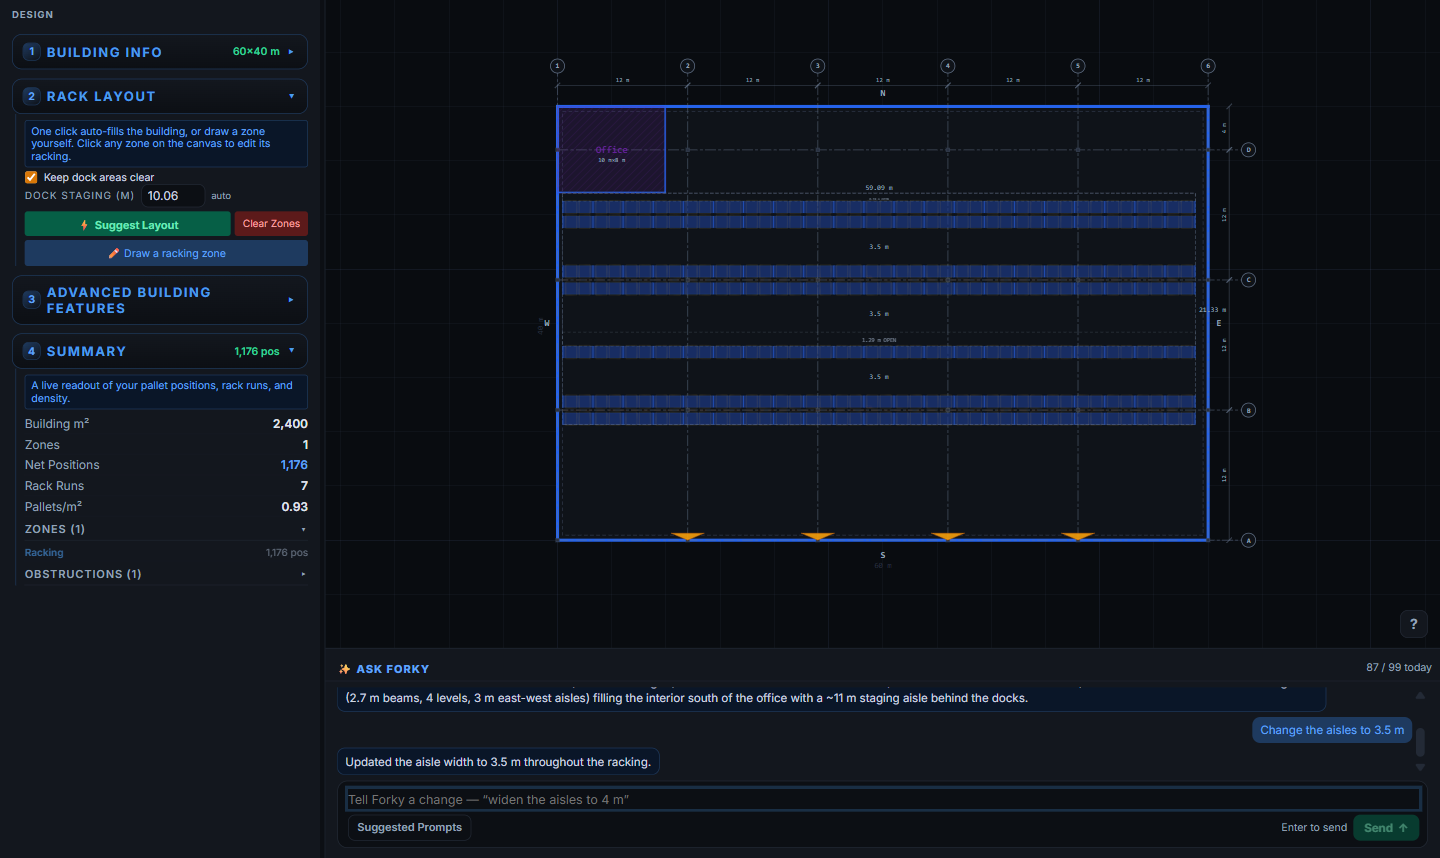Screen dimensions: 1440x858
Task: Select the top racking row on canvas
Action: click(879, 207)
